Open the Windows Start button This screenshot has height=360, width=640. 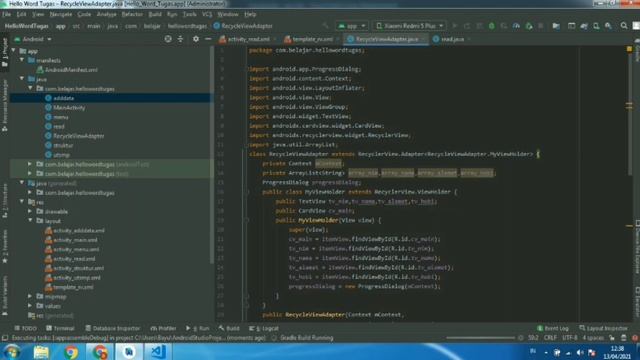click(x=11, y=352)
